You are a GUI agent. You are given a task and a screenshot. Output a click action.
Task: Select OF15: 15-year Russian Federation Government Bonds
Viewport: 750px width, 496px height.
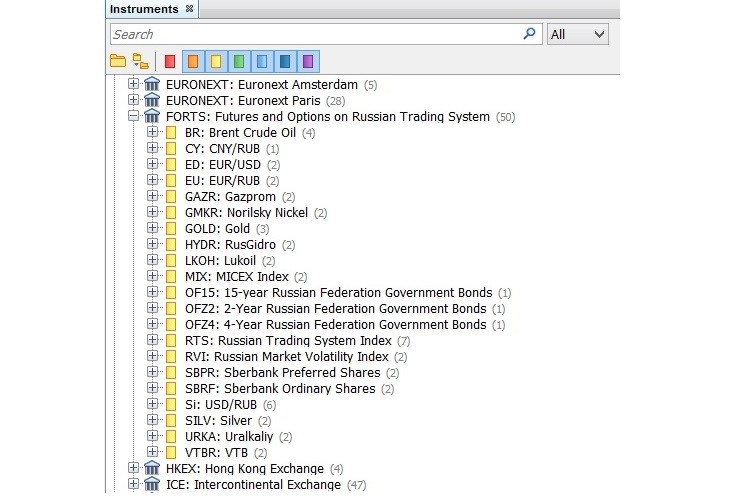339,292
